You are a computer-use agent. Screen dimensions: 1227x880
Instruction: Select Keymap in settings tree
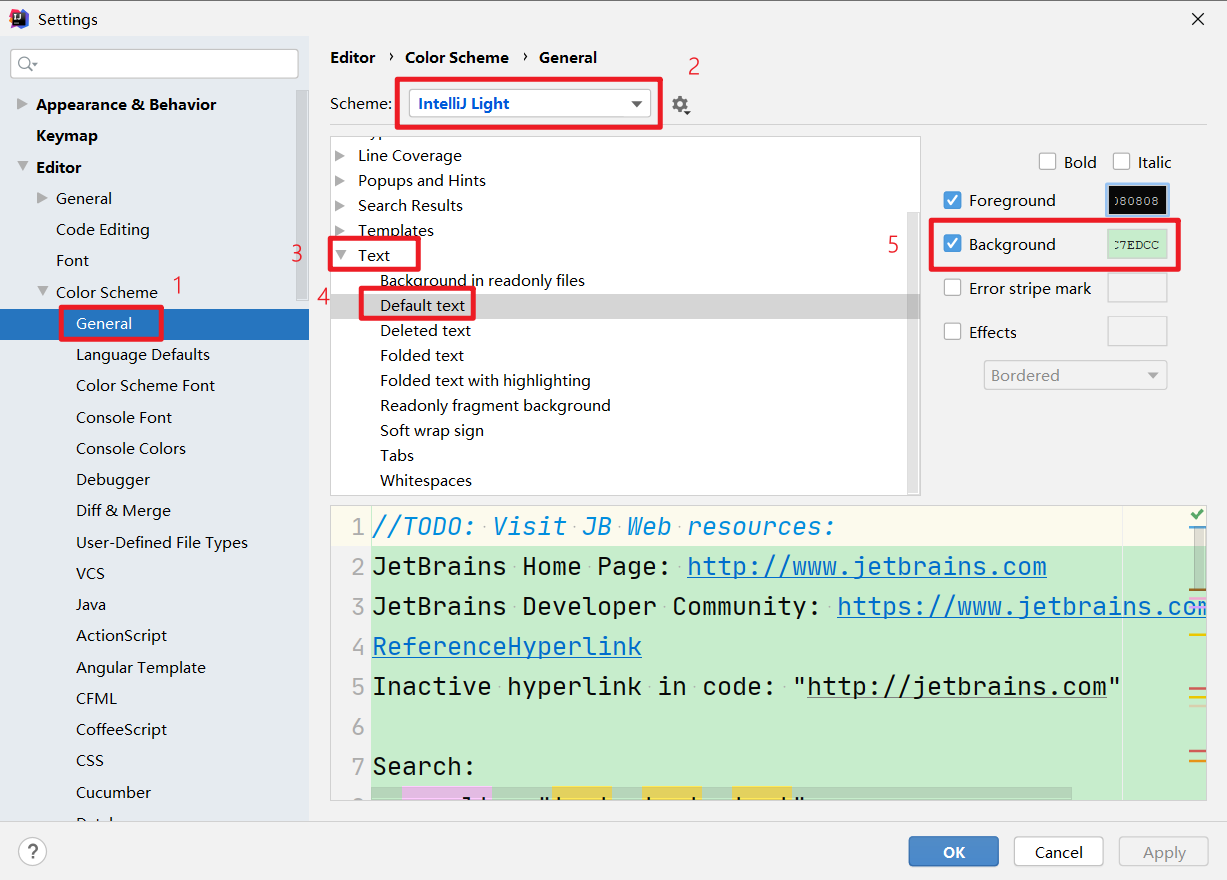pos(67,136)
